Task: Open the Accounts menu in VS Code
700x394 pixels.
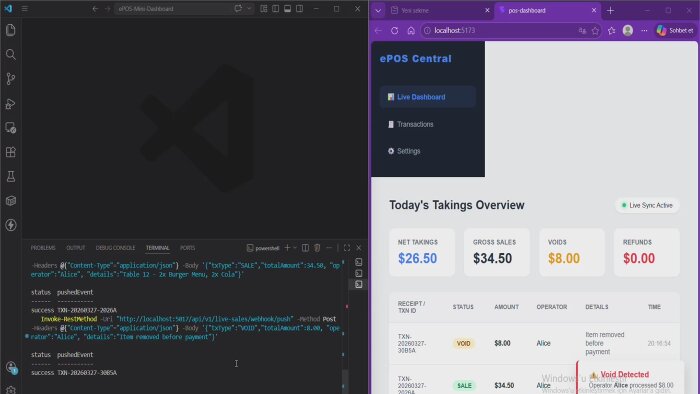Action: 11,368
